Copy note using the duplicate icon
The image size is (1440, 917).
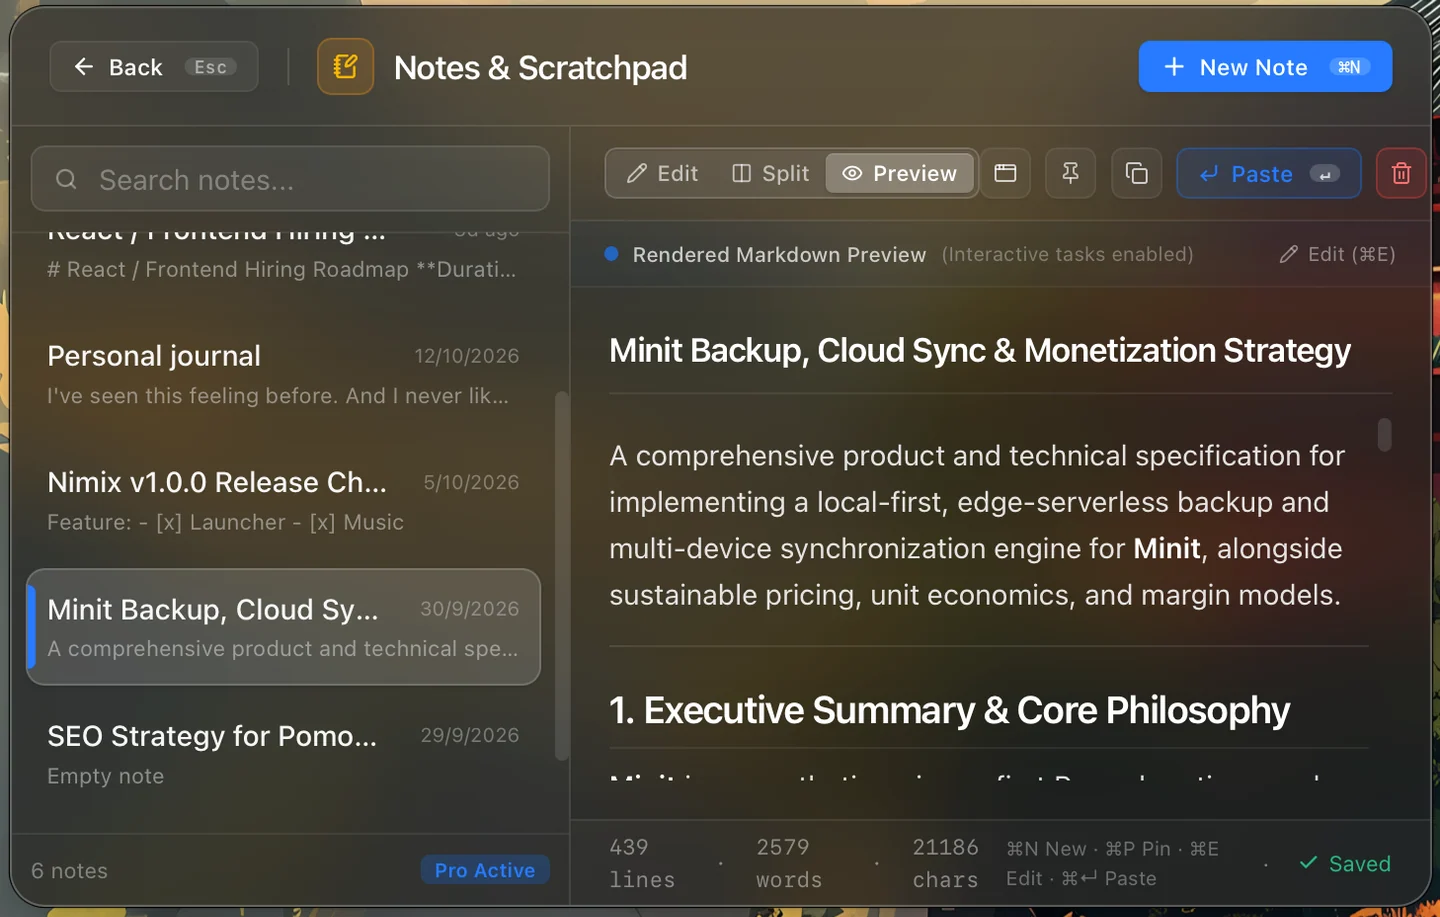(1136, 173)
